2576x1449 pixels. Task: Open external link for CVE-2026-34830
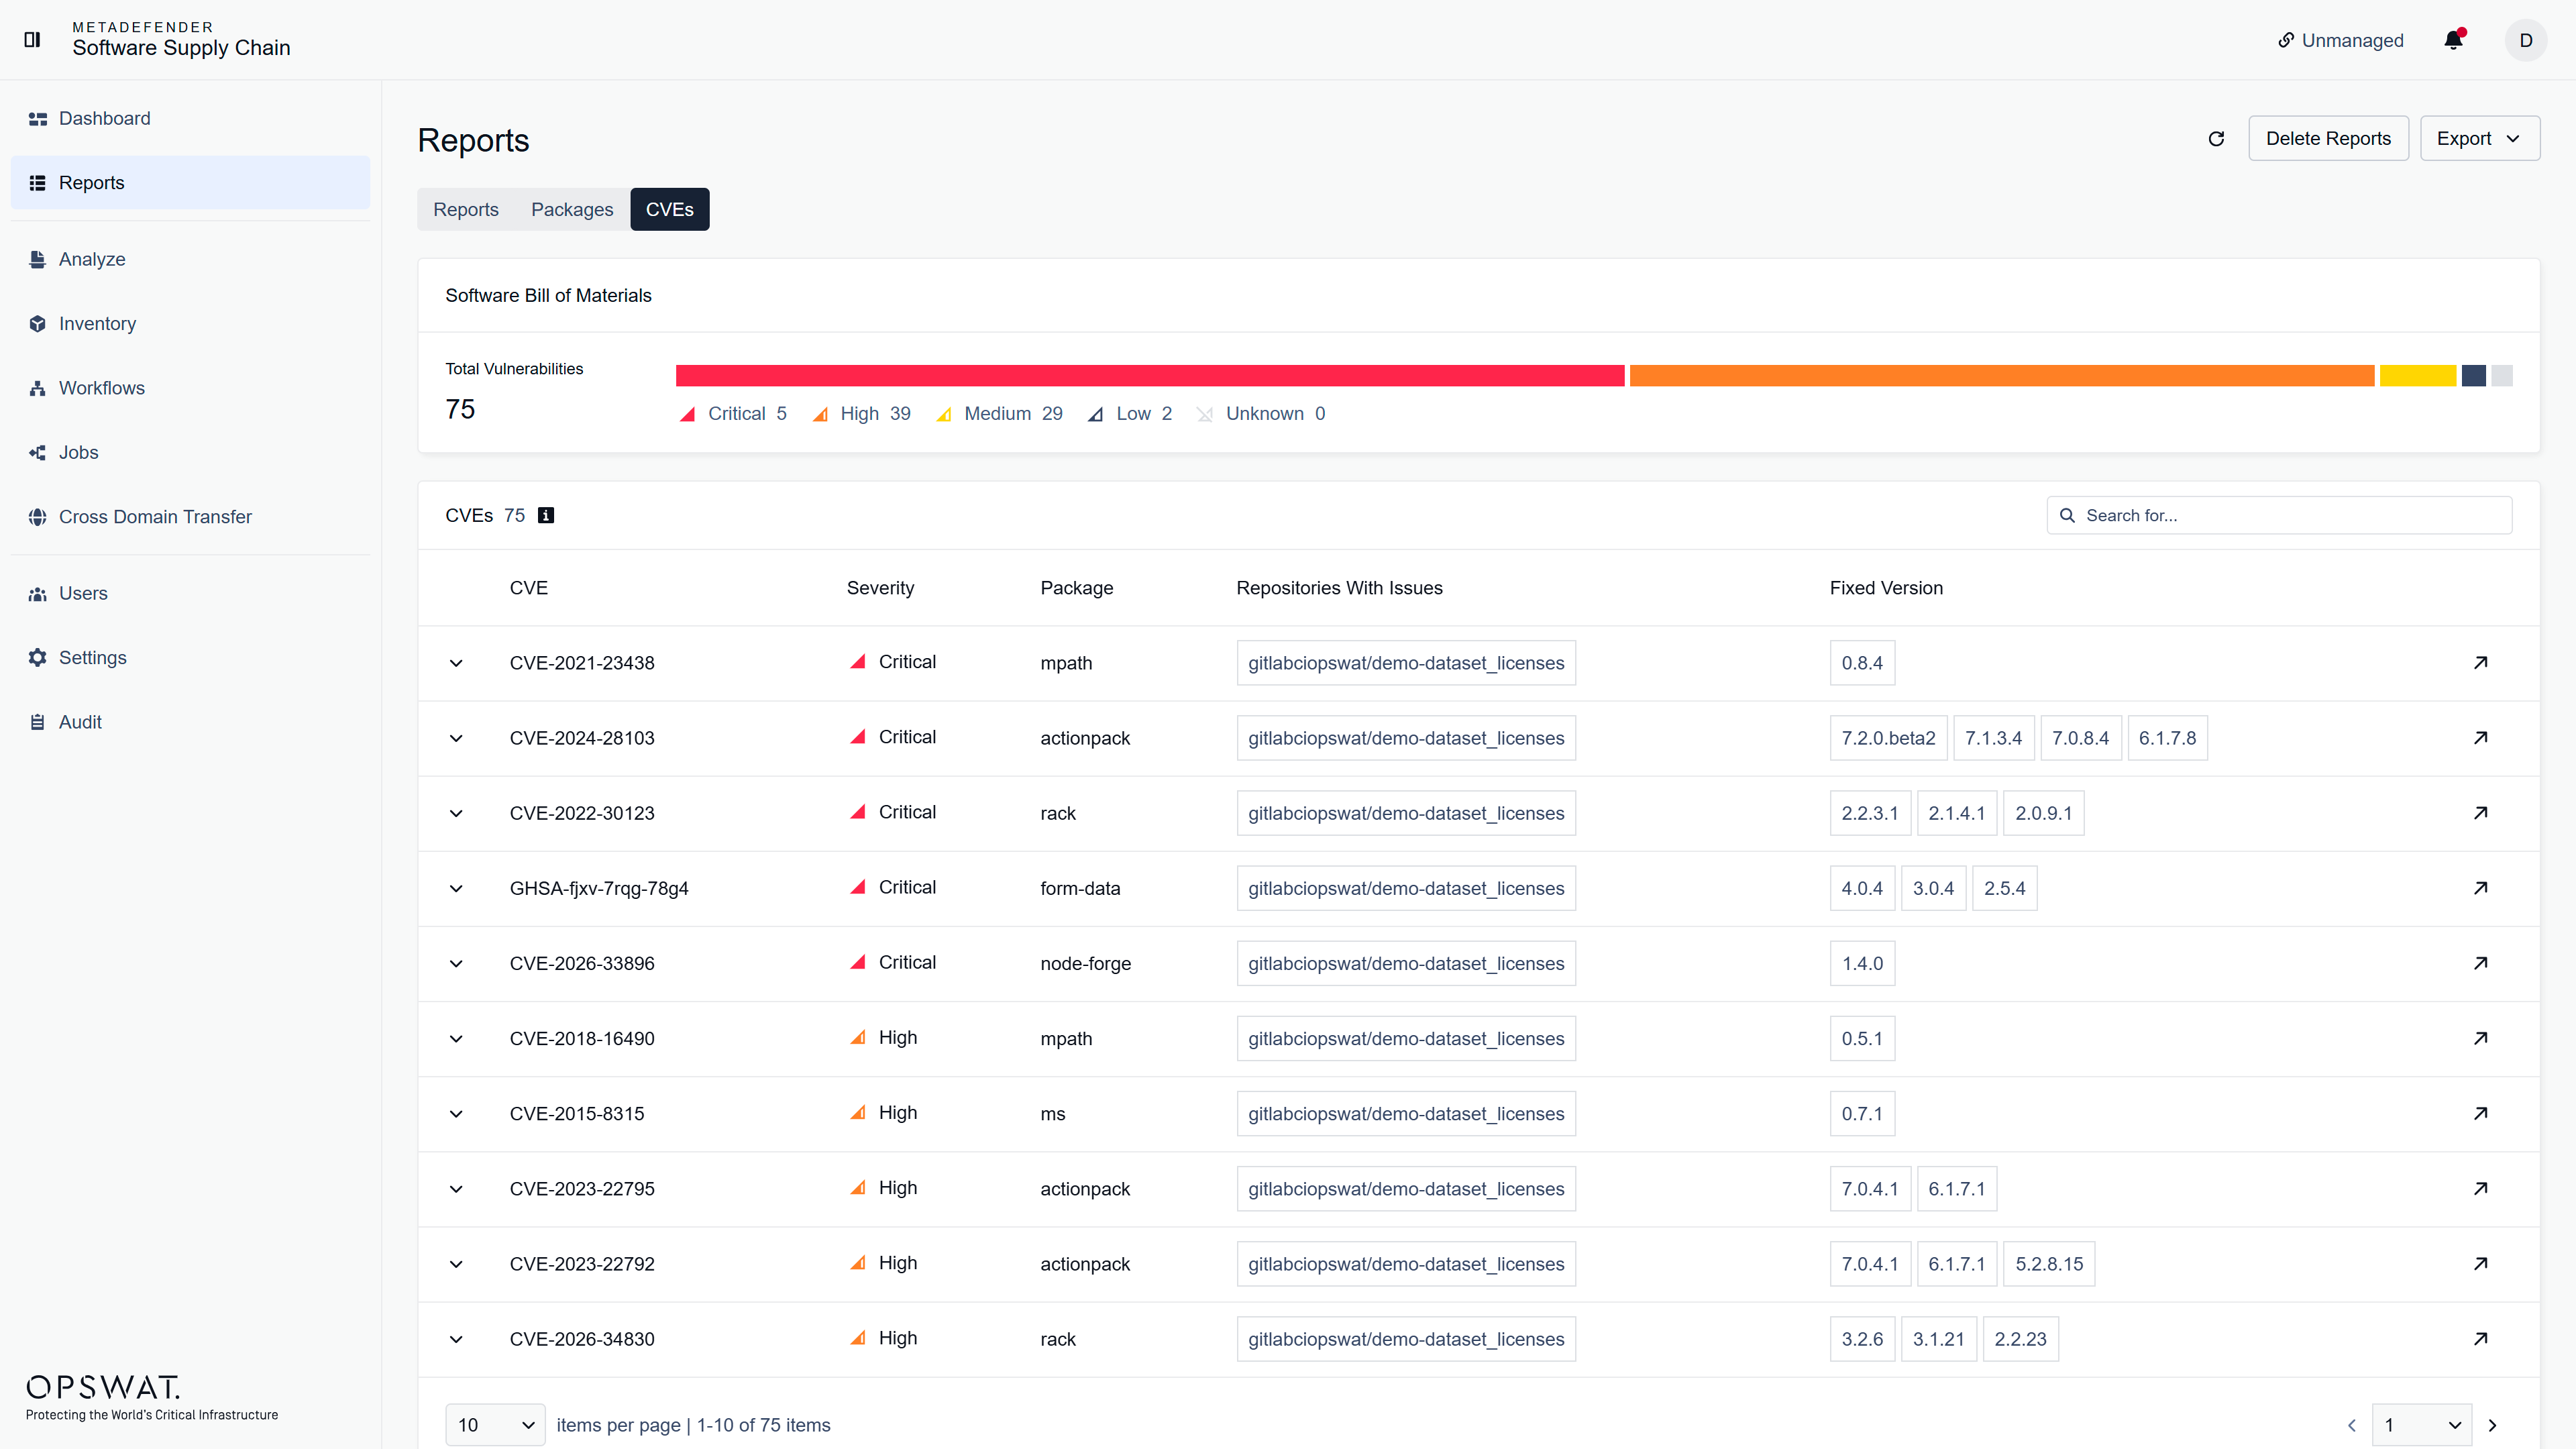click(x=2480, y=1339)
